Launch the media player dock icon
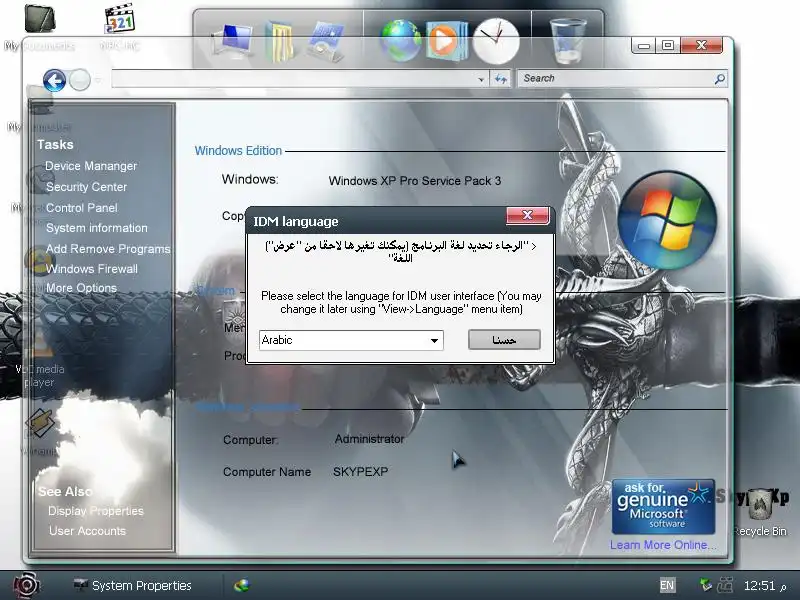The height and width of the screenshot is (600, 800). 446,41
